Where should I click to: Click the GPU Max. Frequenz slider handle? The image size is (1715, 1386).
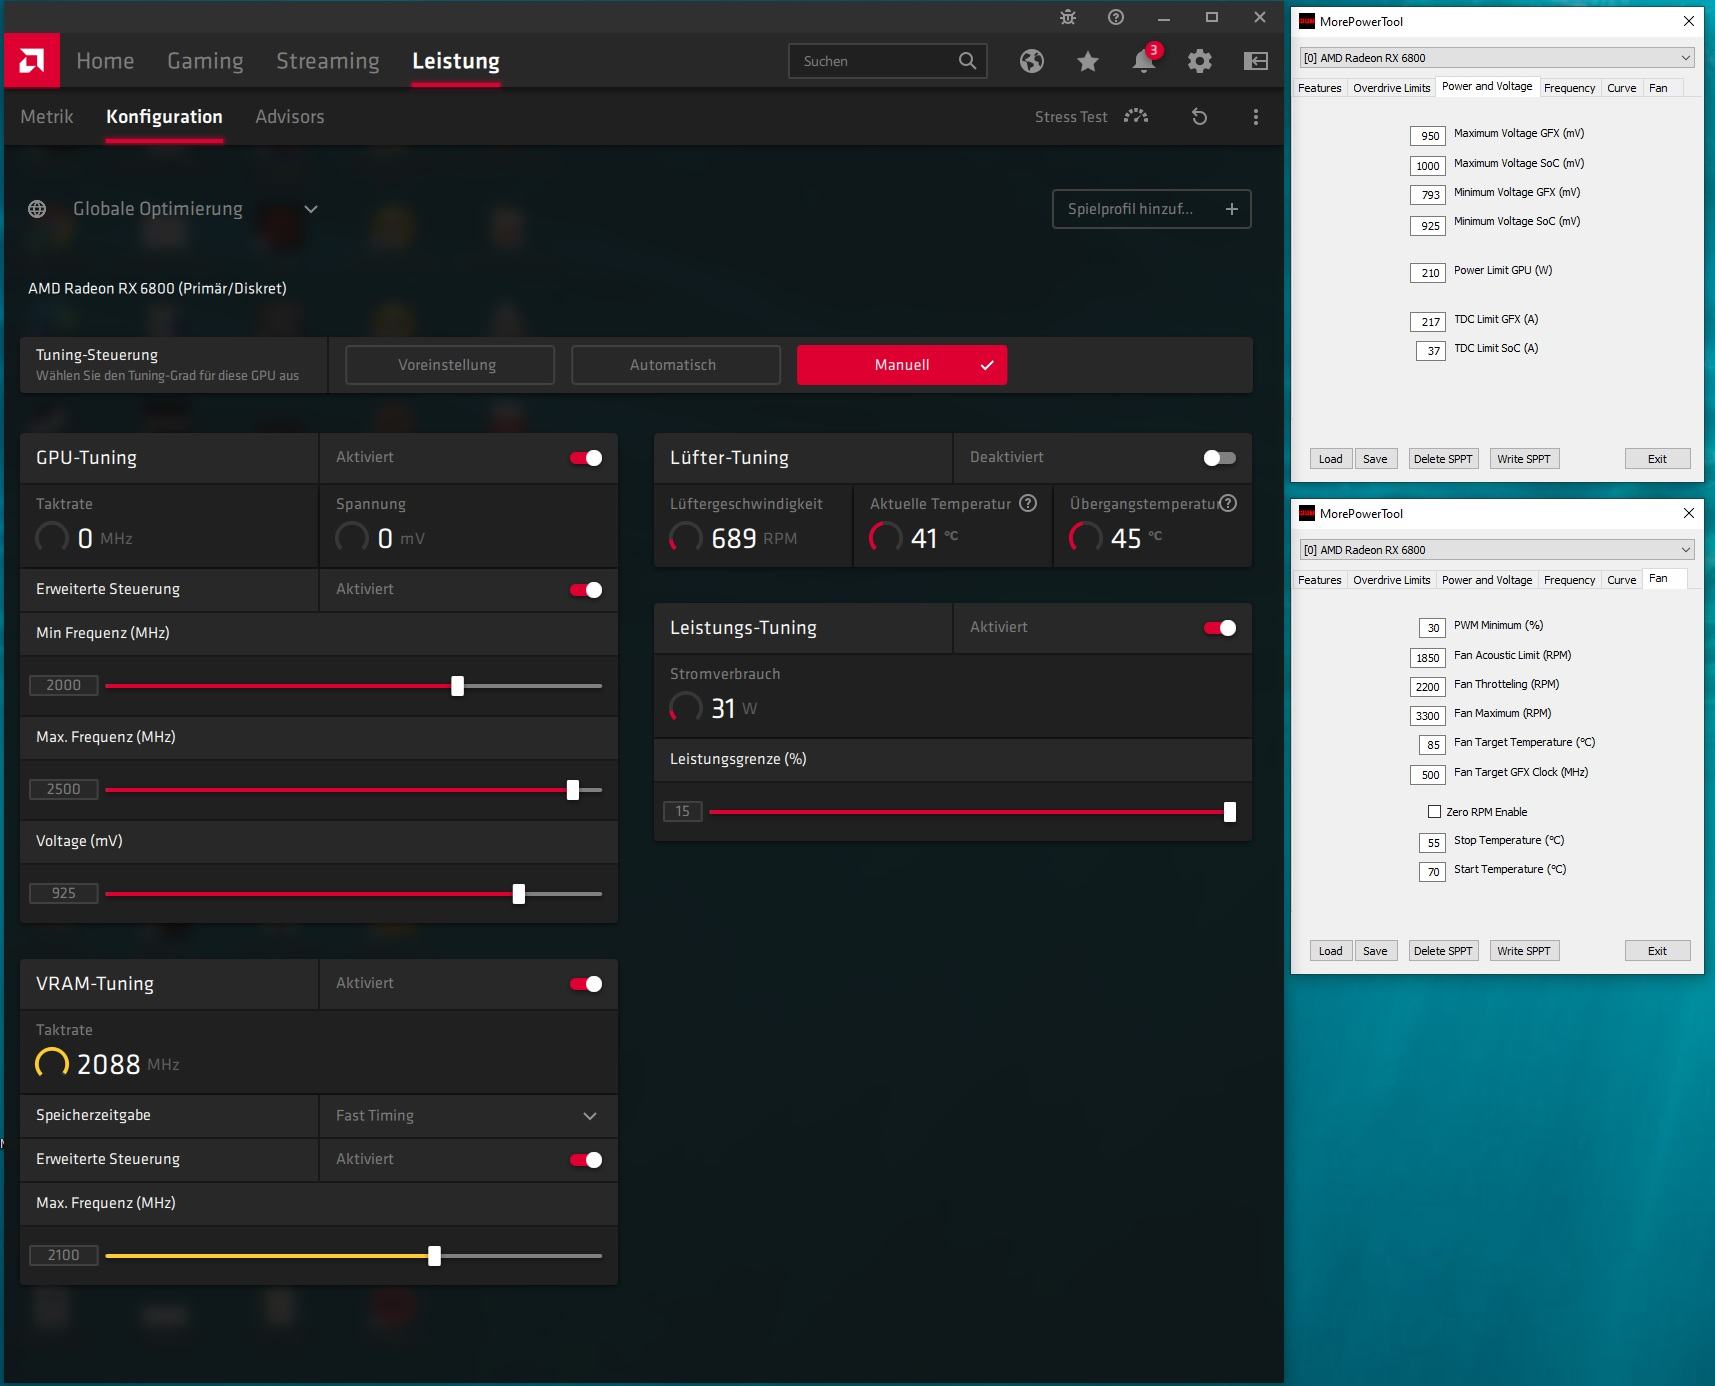(x=573, y=790)
